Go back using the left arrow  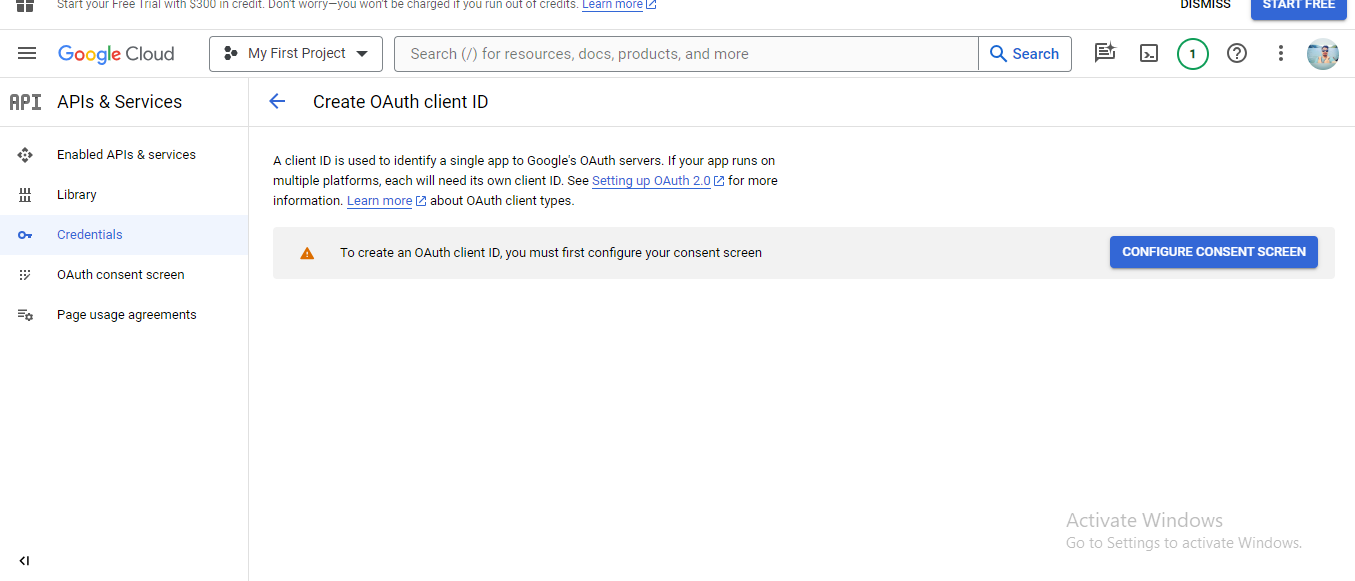click(277, 102)
